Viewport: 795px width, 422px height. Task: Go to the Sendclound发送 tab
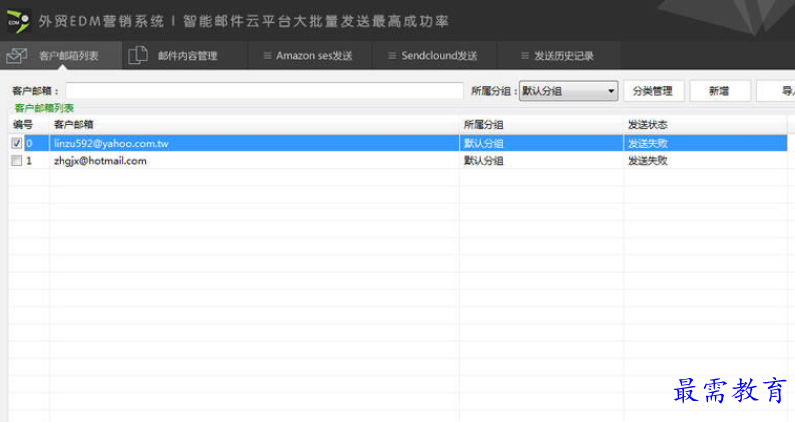(435, 55)
